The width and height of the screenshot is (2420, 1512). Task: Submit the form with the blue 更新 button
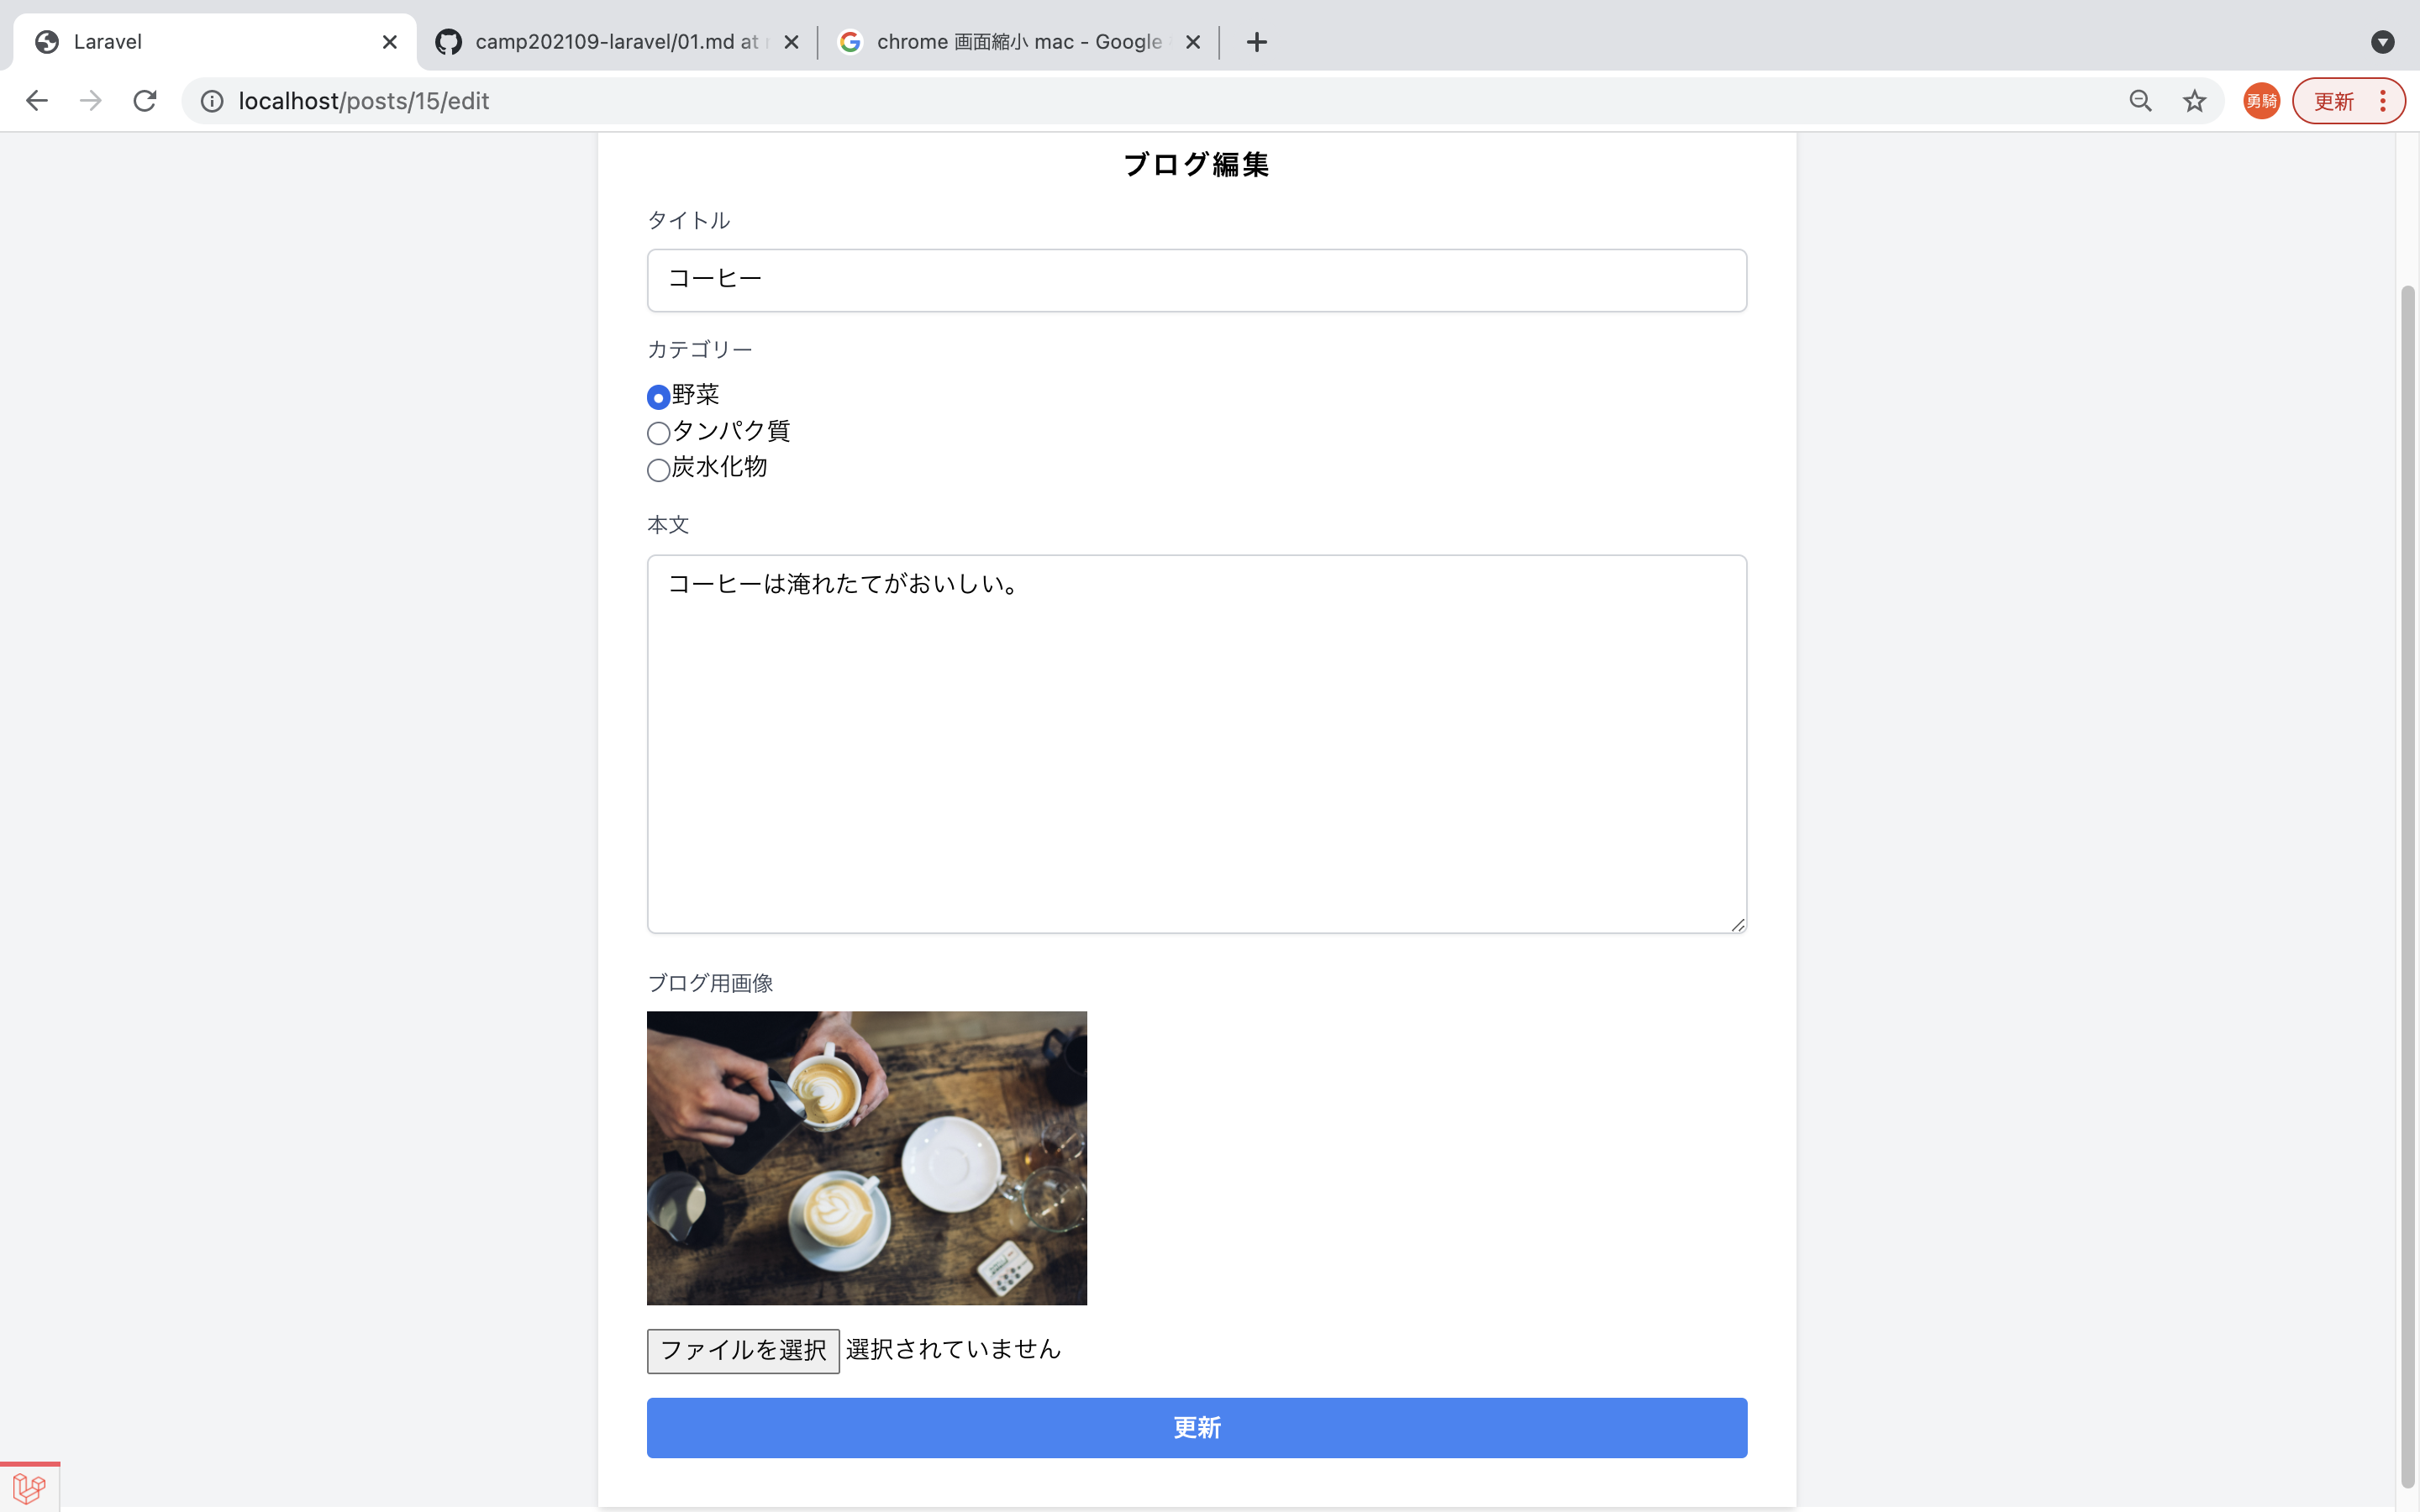tap(1197, 1428)
